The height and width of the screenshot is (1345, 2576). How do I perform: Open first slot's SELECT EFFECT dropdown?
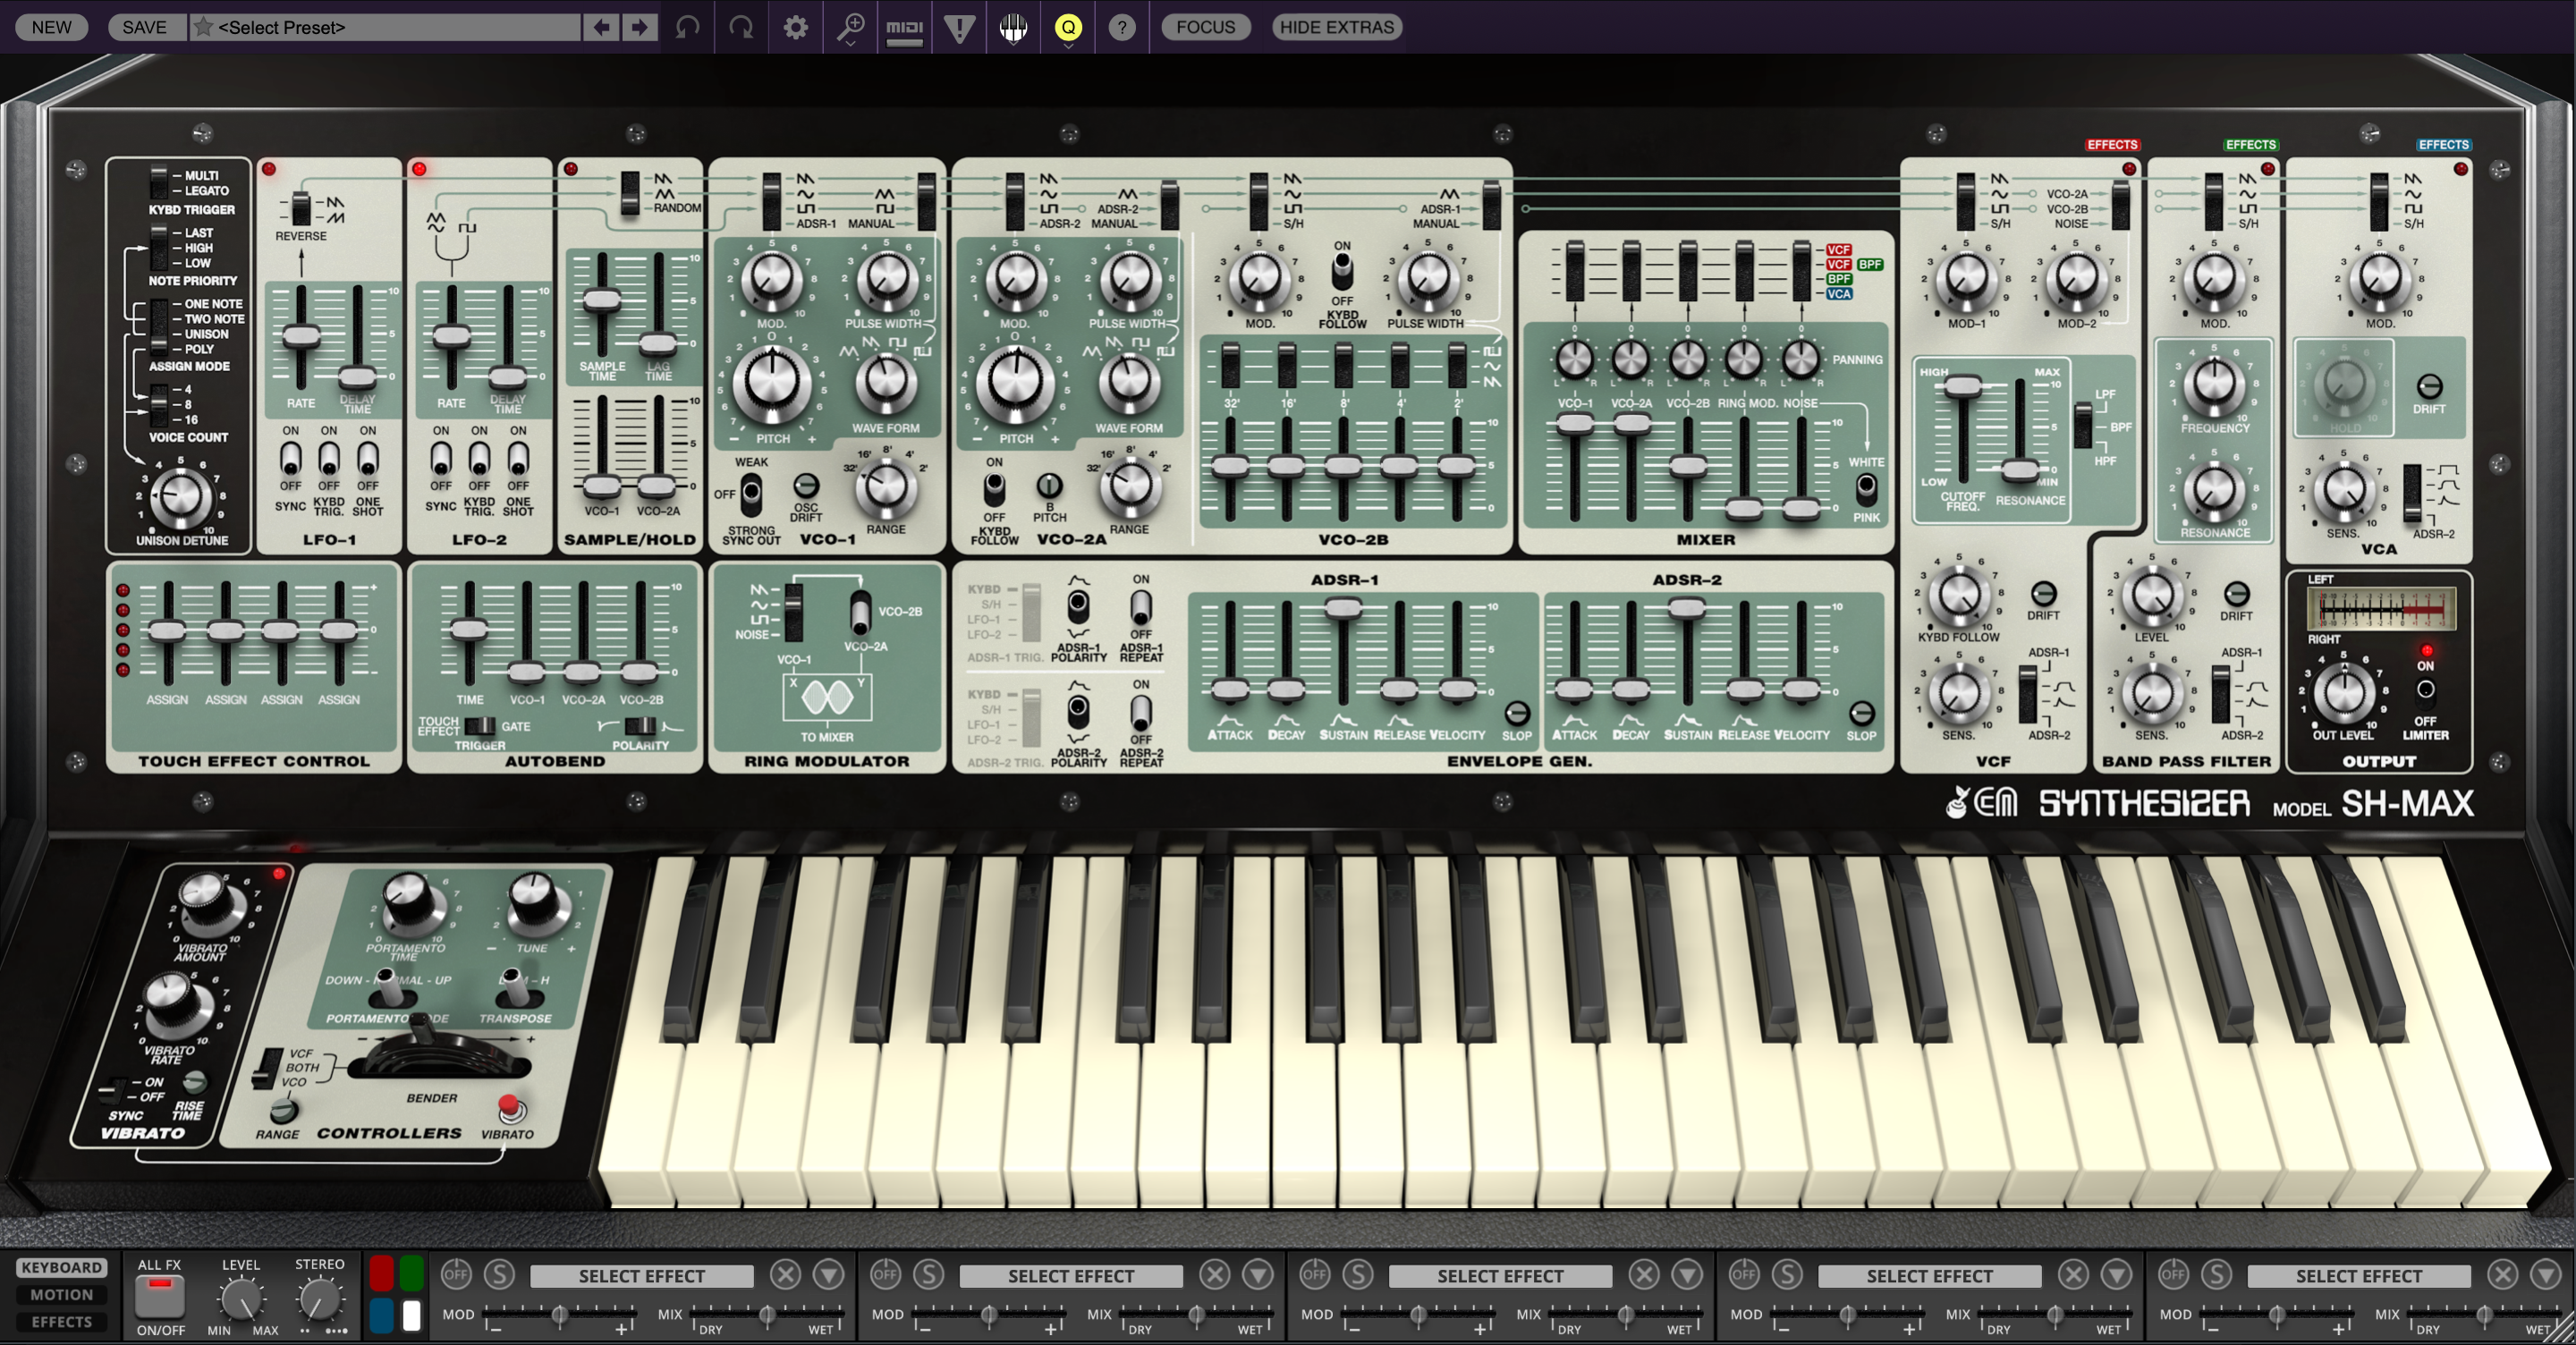(641, 1276)
